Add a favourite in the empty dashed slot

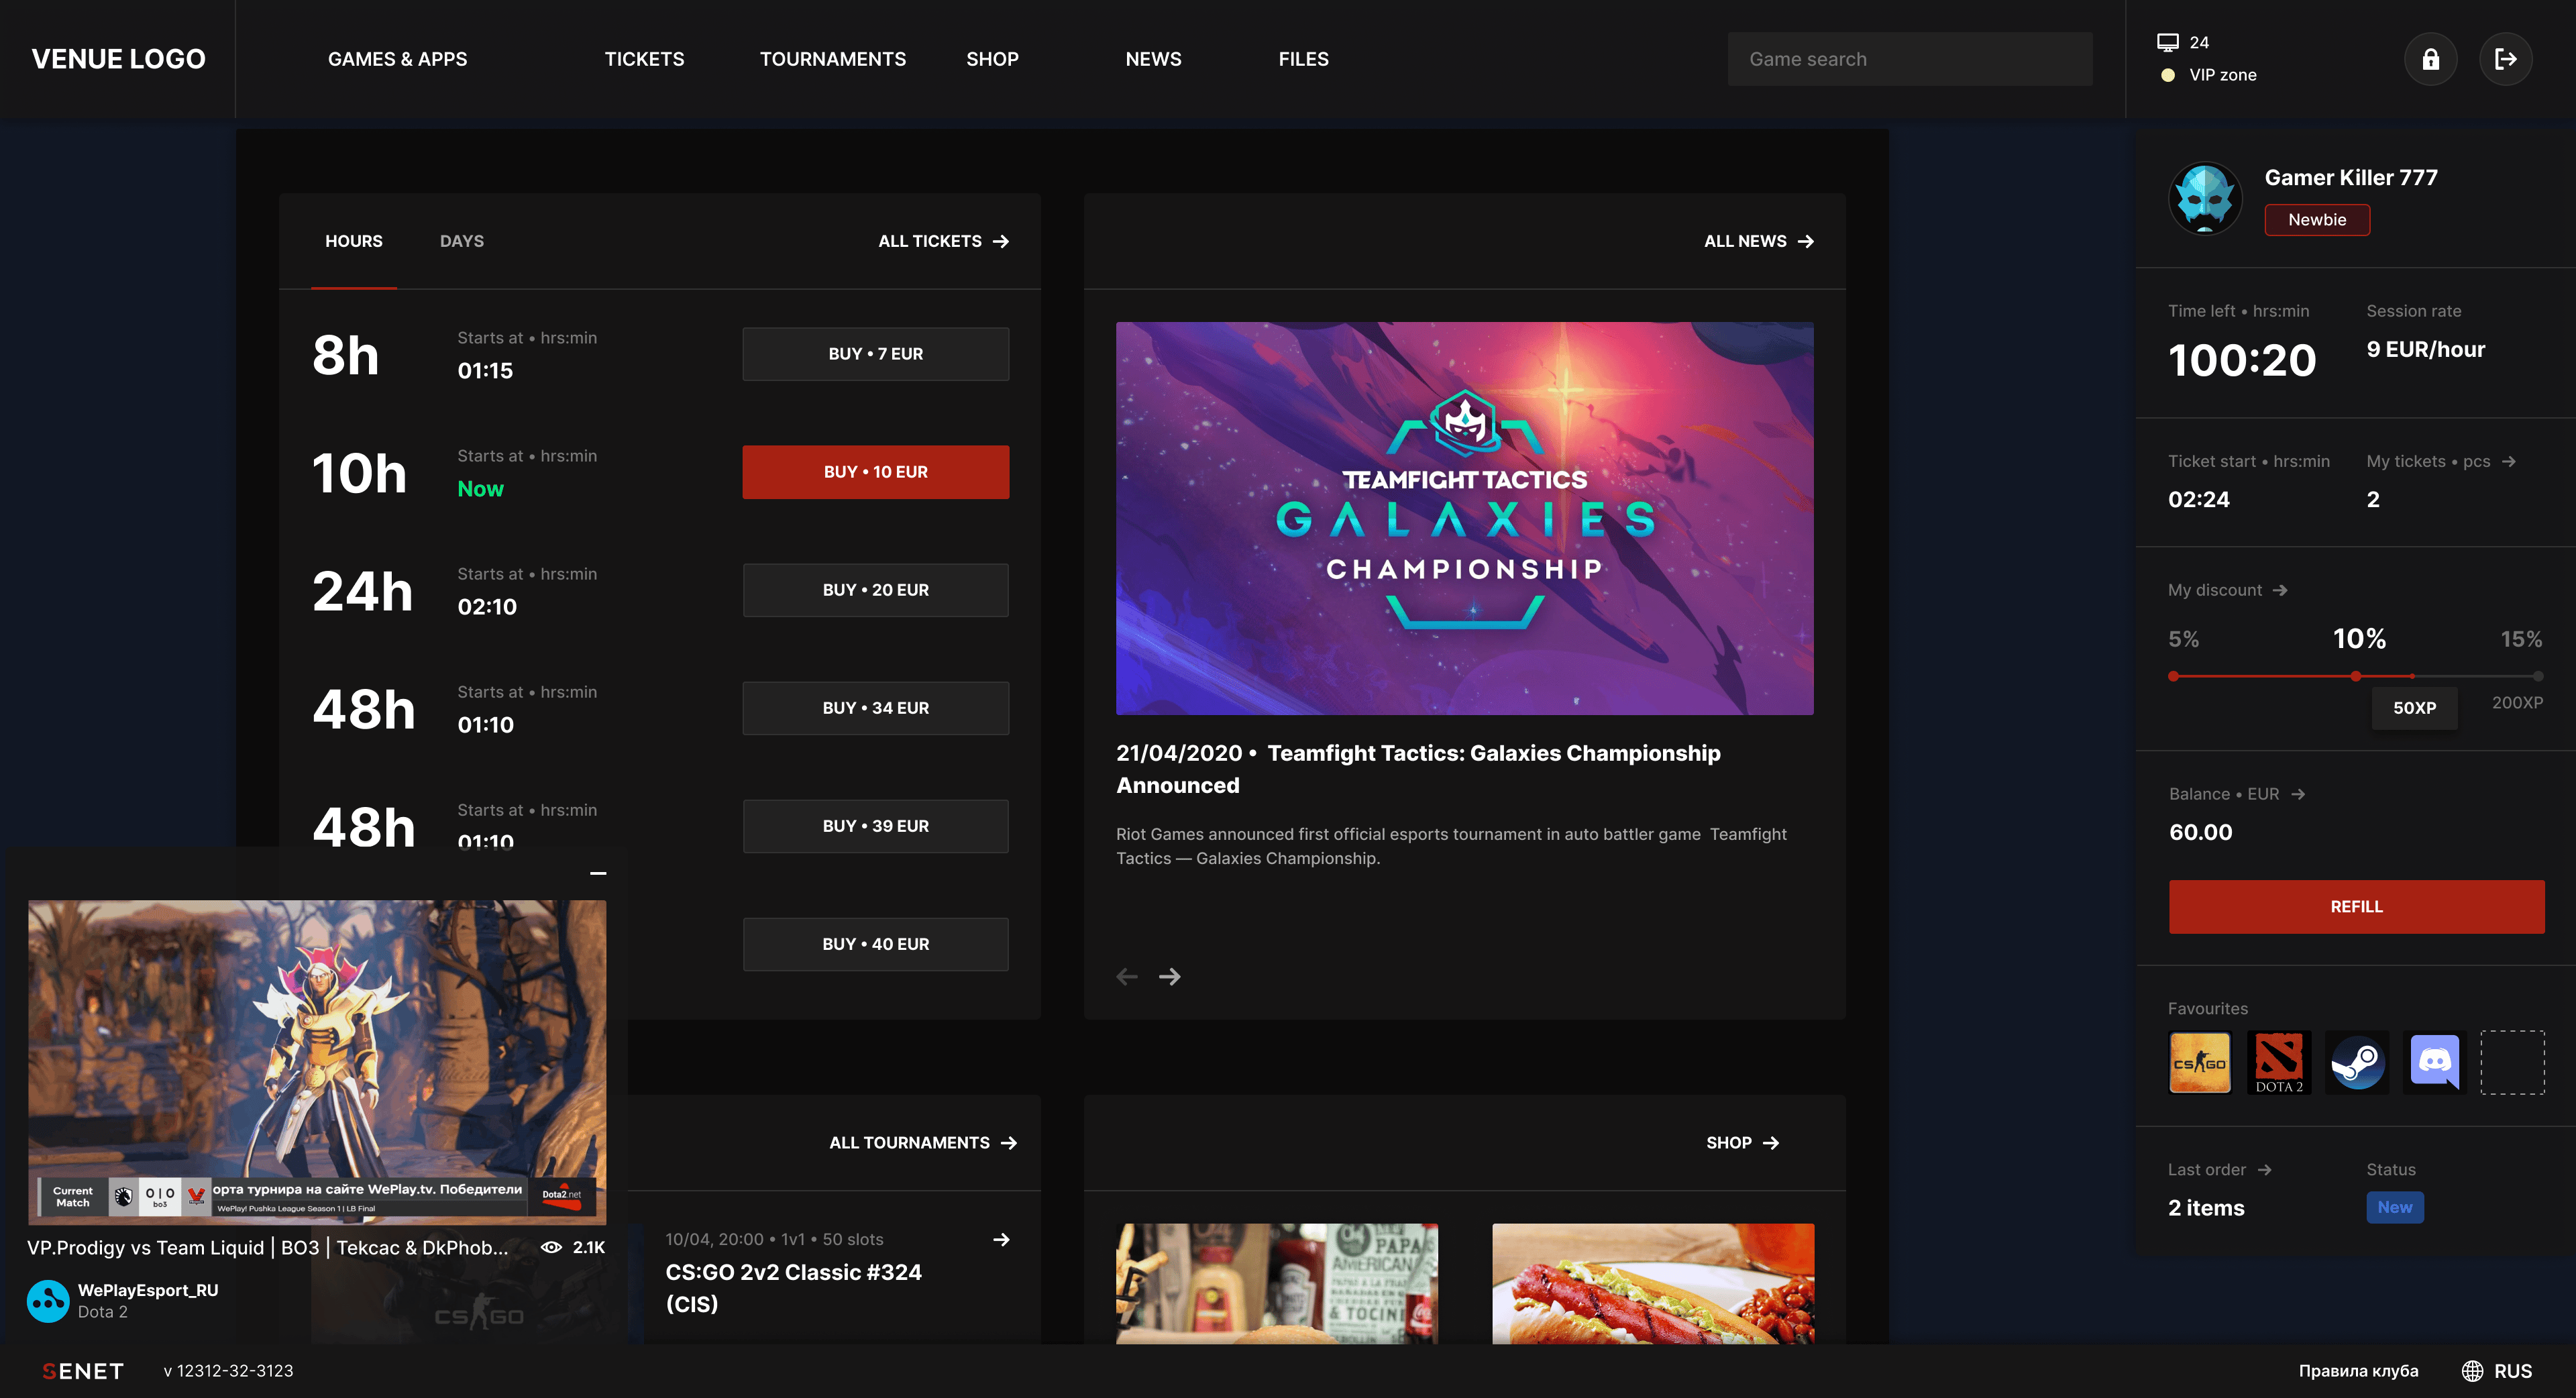(2512, 1062)
